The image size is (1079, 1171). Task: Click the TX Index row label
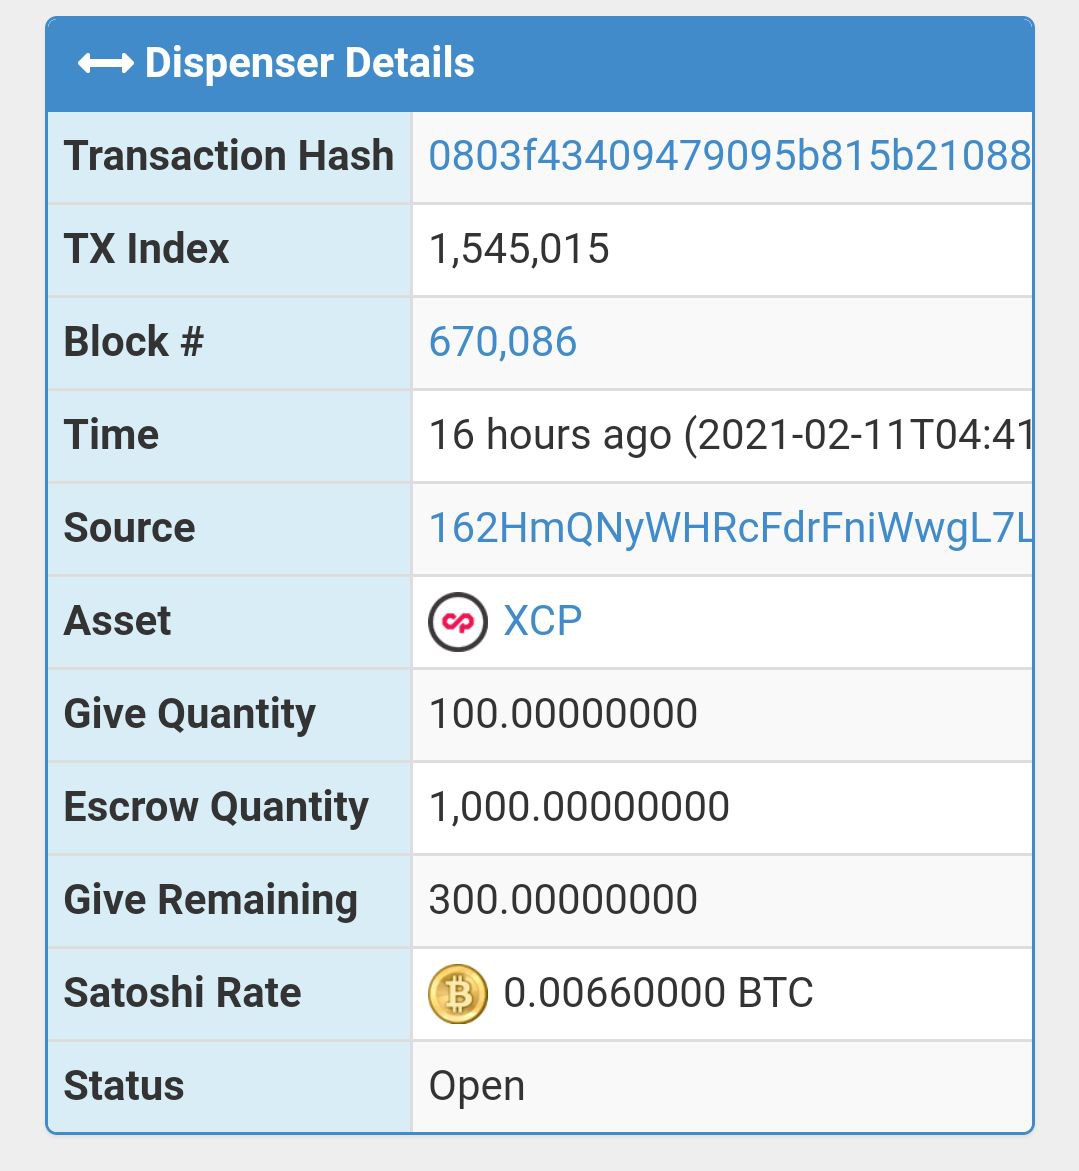point(146,249)
